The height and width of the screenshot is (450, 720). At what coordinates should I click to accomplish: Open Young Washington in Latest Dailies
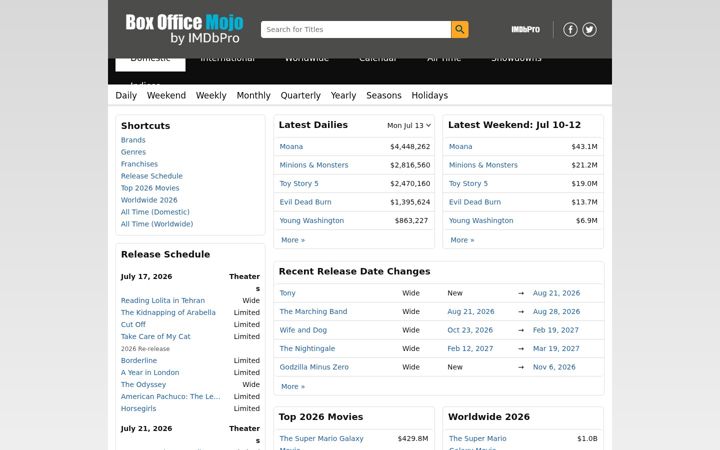[x=311, y=220]
